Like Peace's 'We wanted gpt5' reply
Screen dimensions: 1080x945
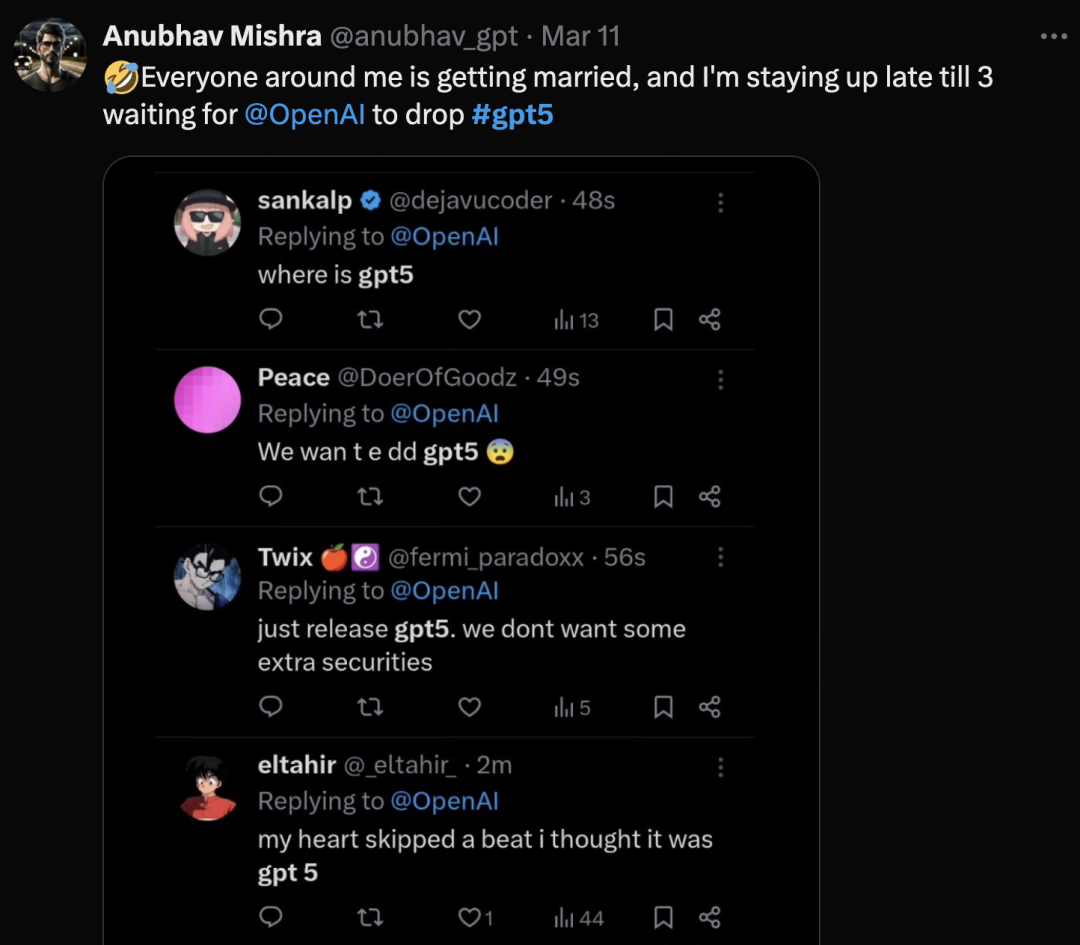[469, 496]
